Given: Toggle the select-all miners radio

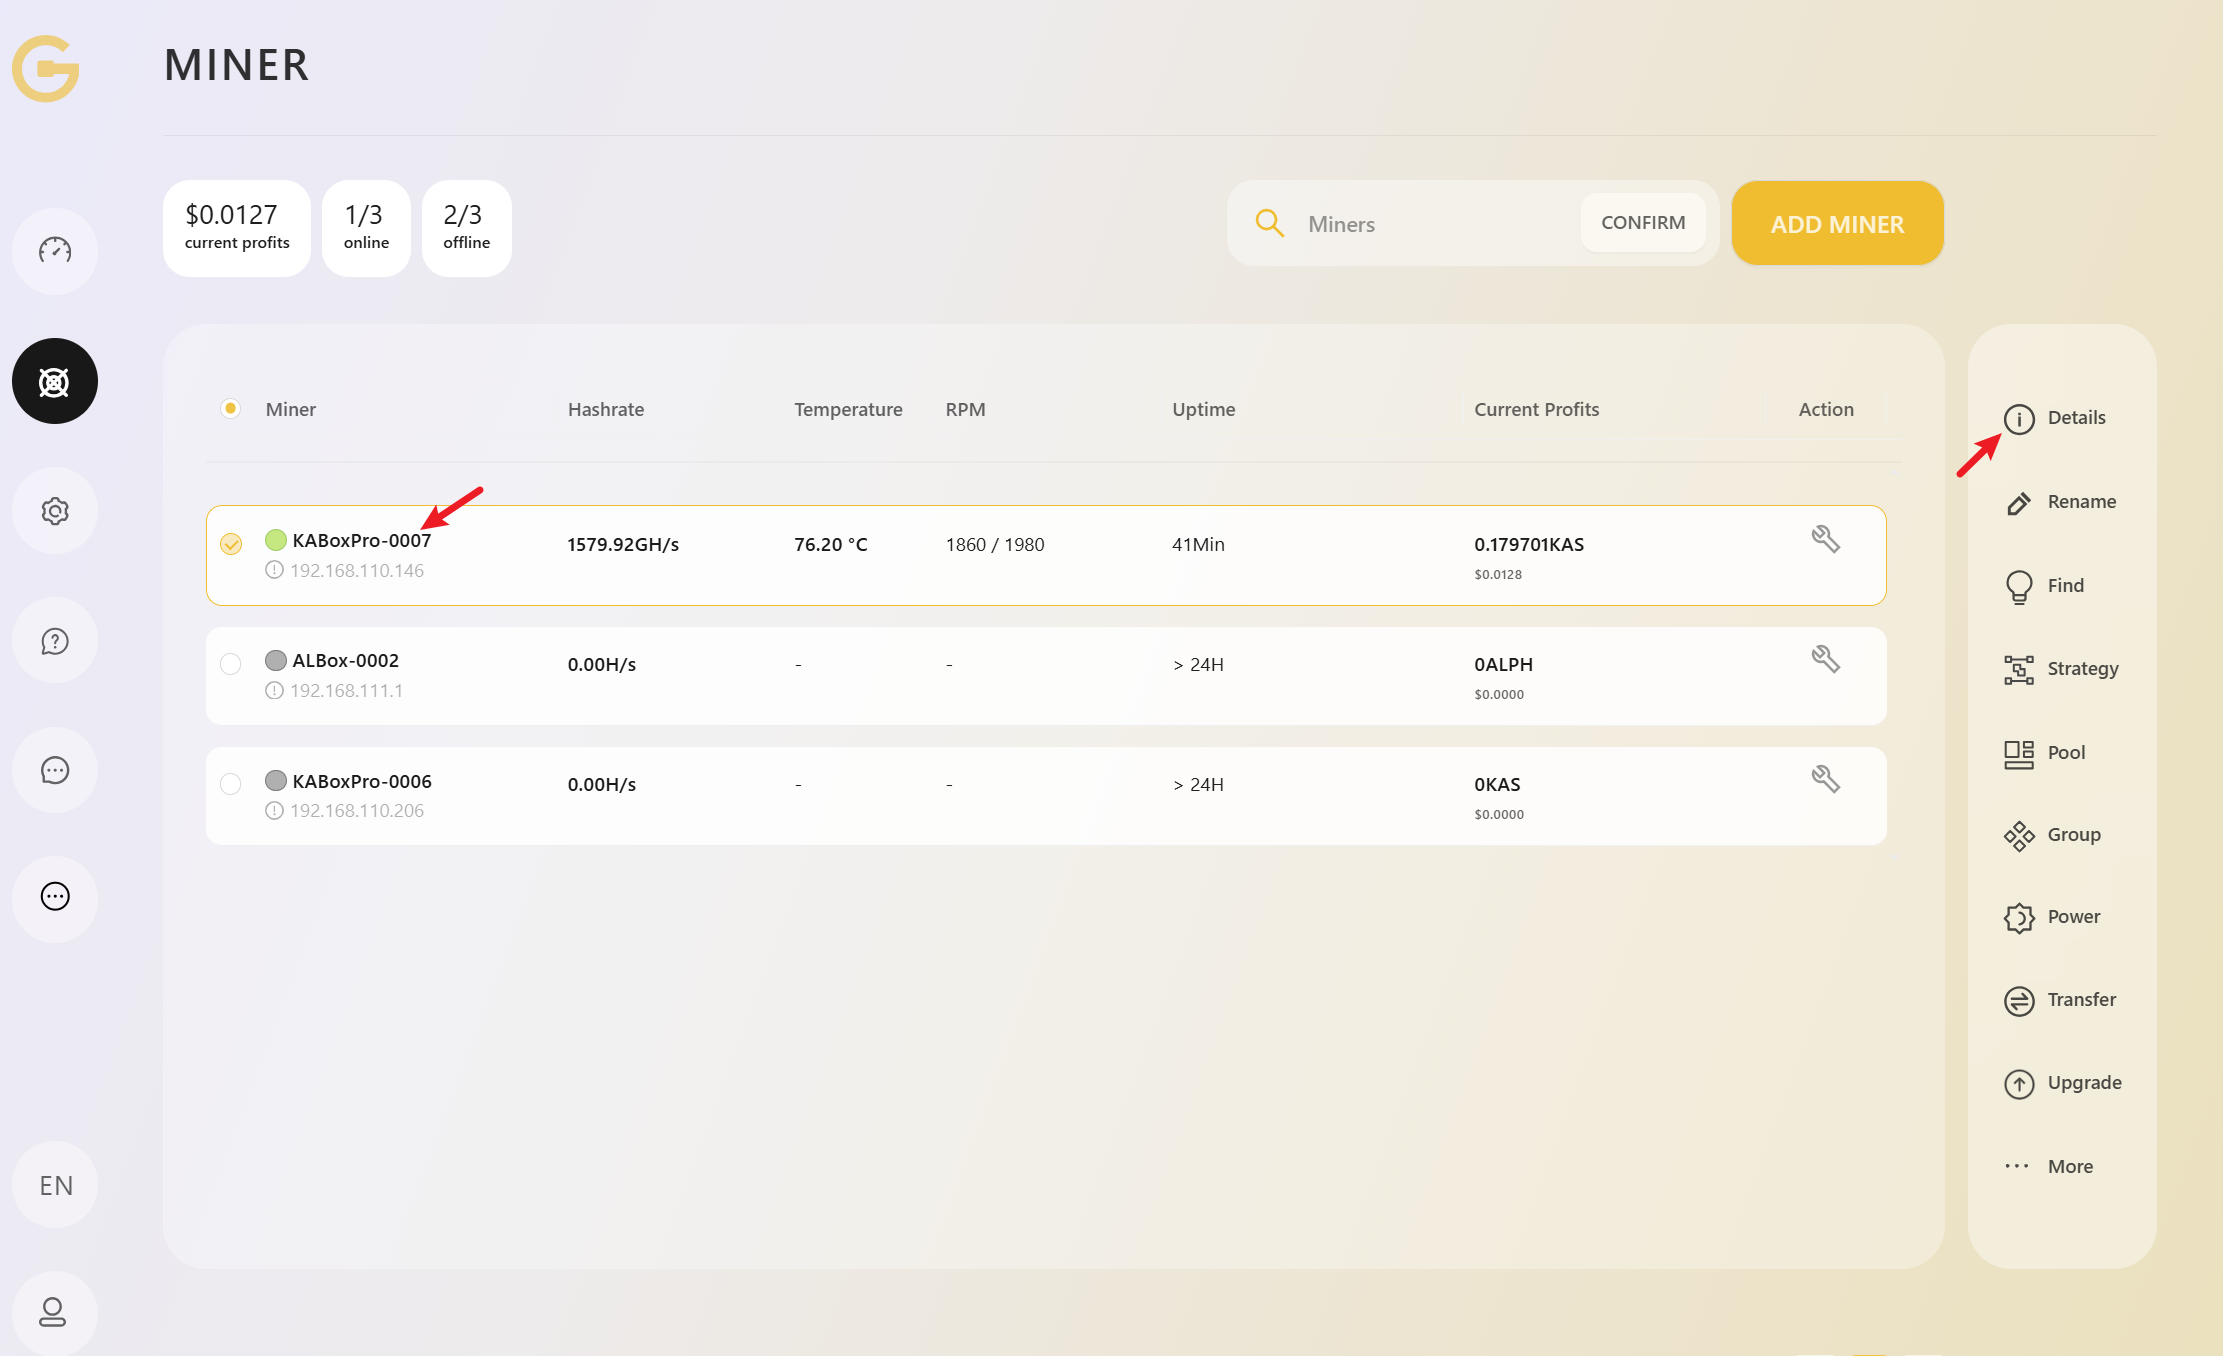Looking at the screenshot, I should 230,409.
